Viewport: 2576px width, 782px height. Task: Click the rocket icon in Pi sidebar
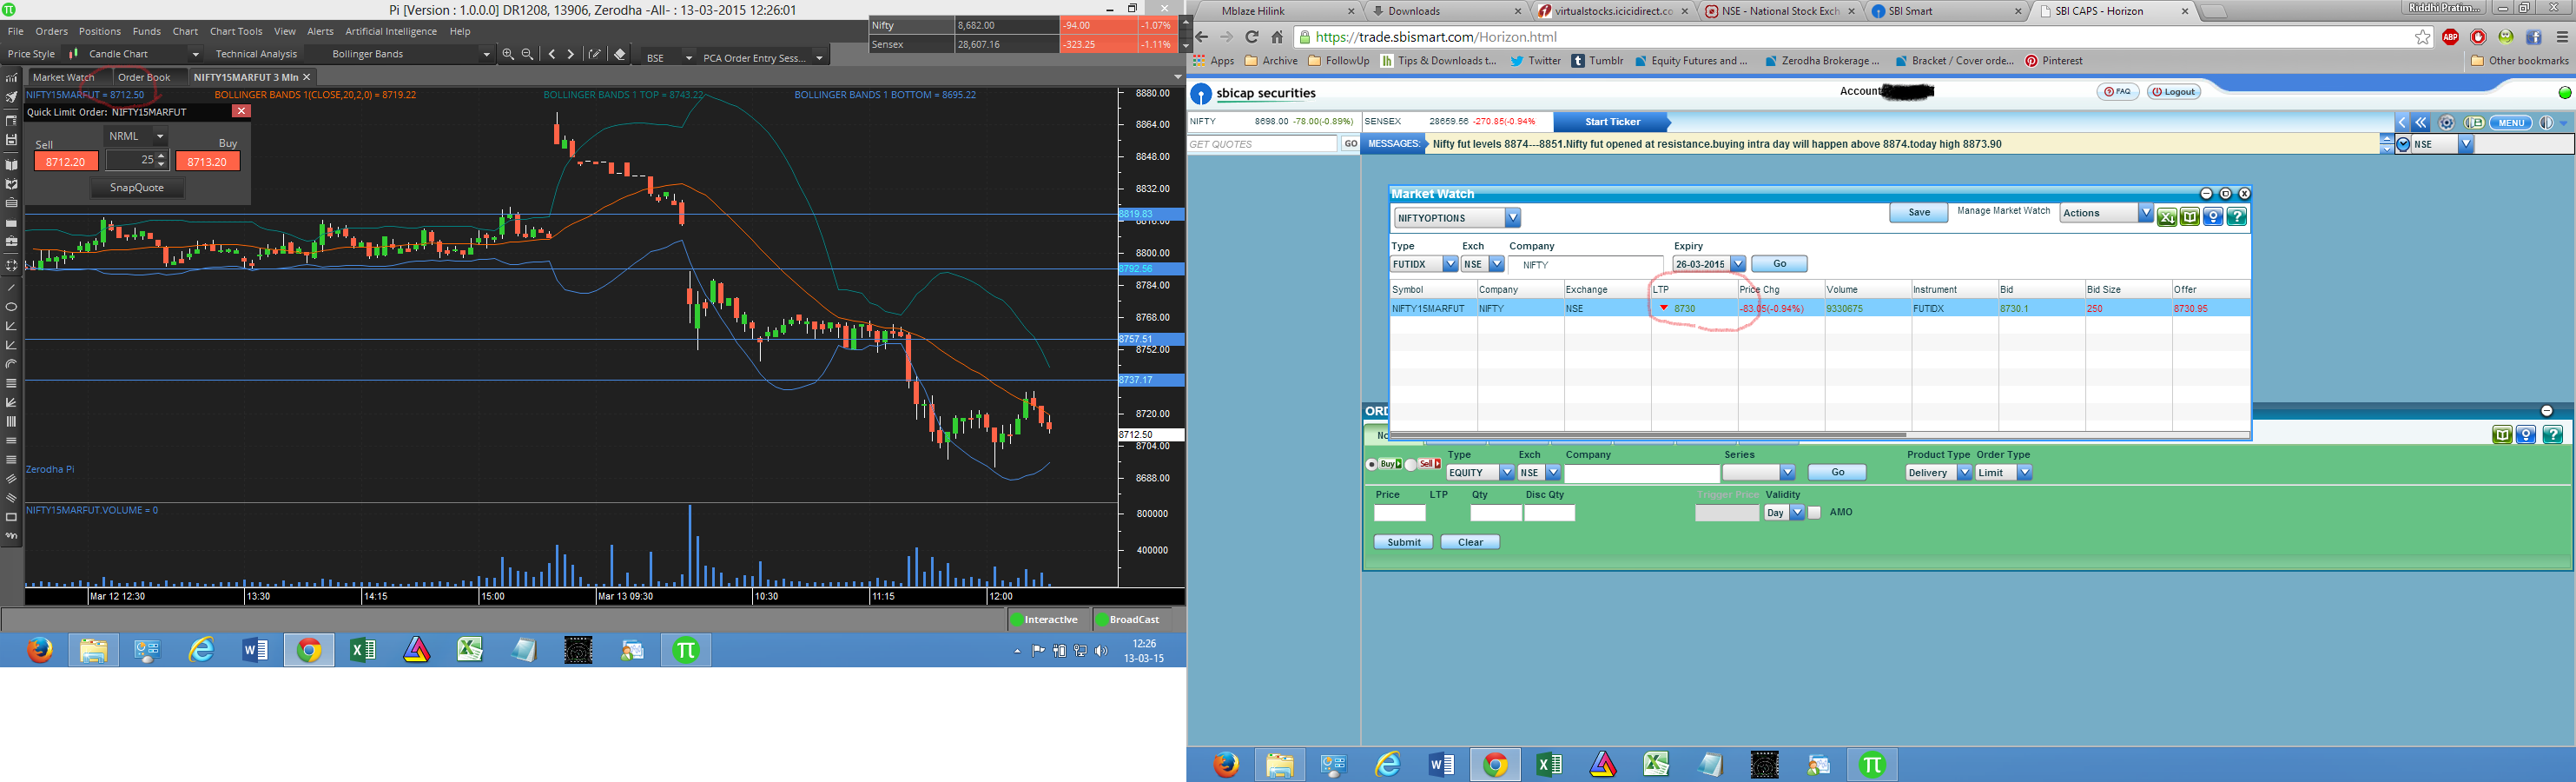pyautogui.click(x=11, y=97)
